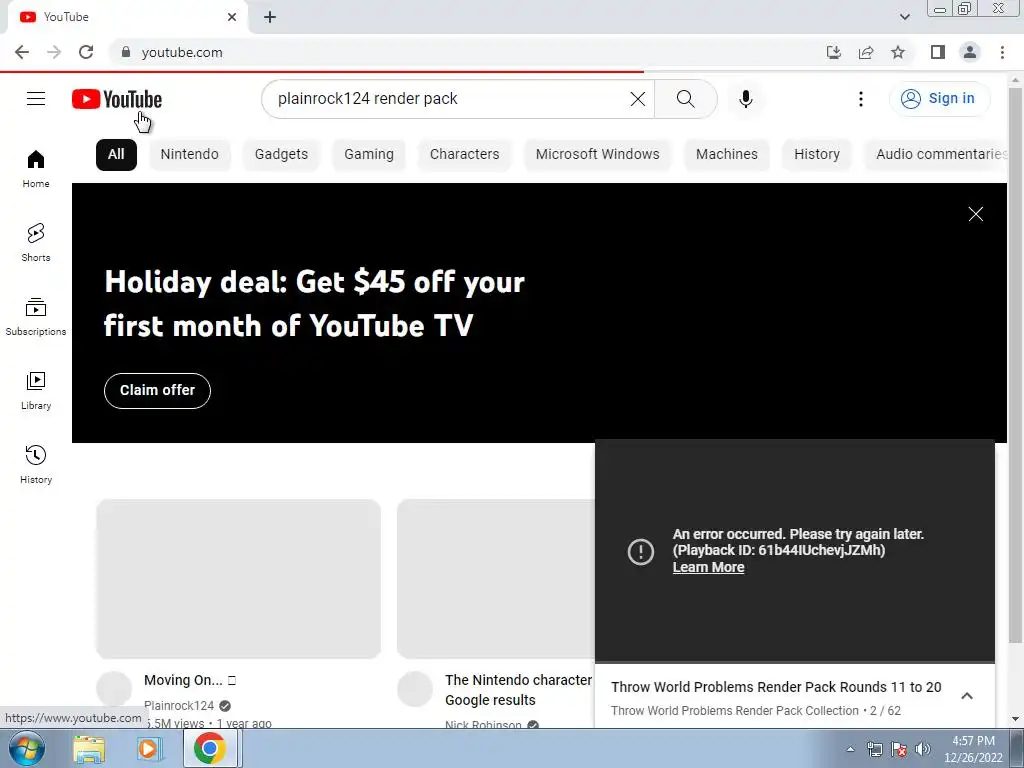Close the YouTube tab
This screenshot has width=1024, height=768.
232,17
